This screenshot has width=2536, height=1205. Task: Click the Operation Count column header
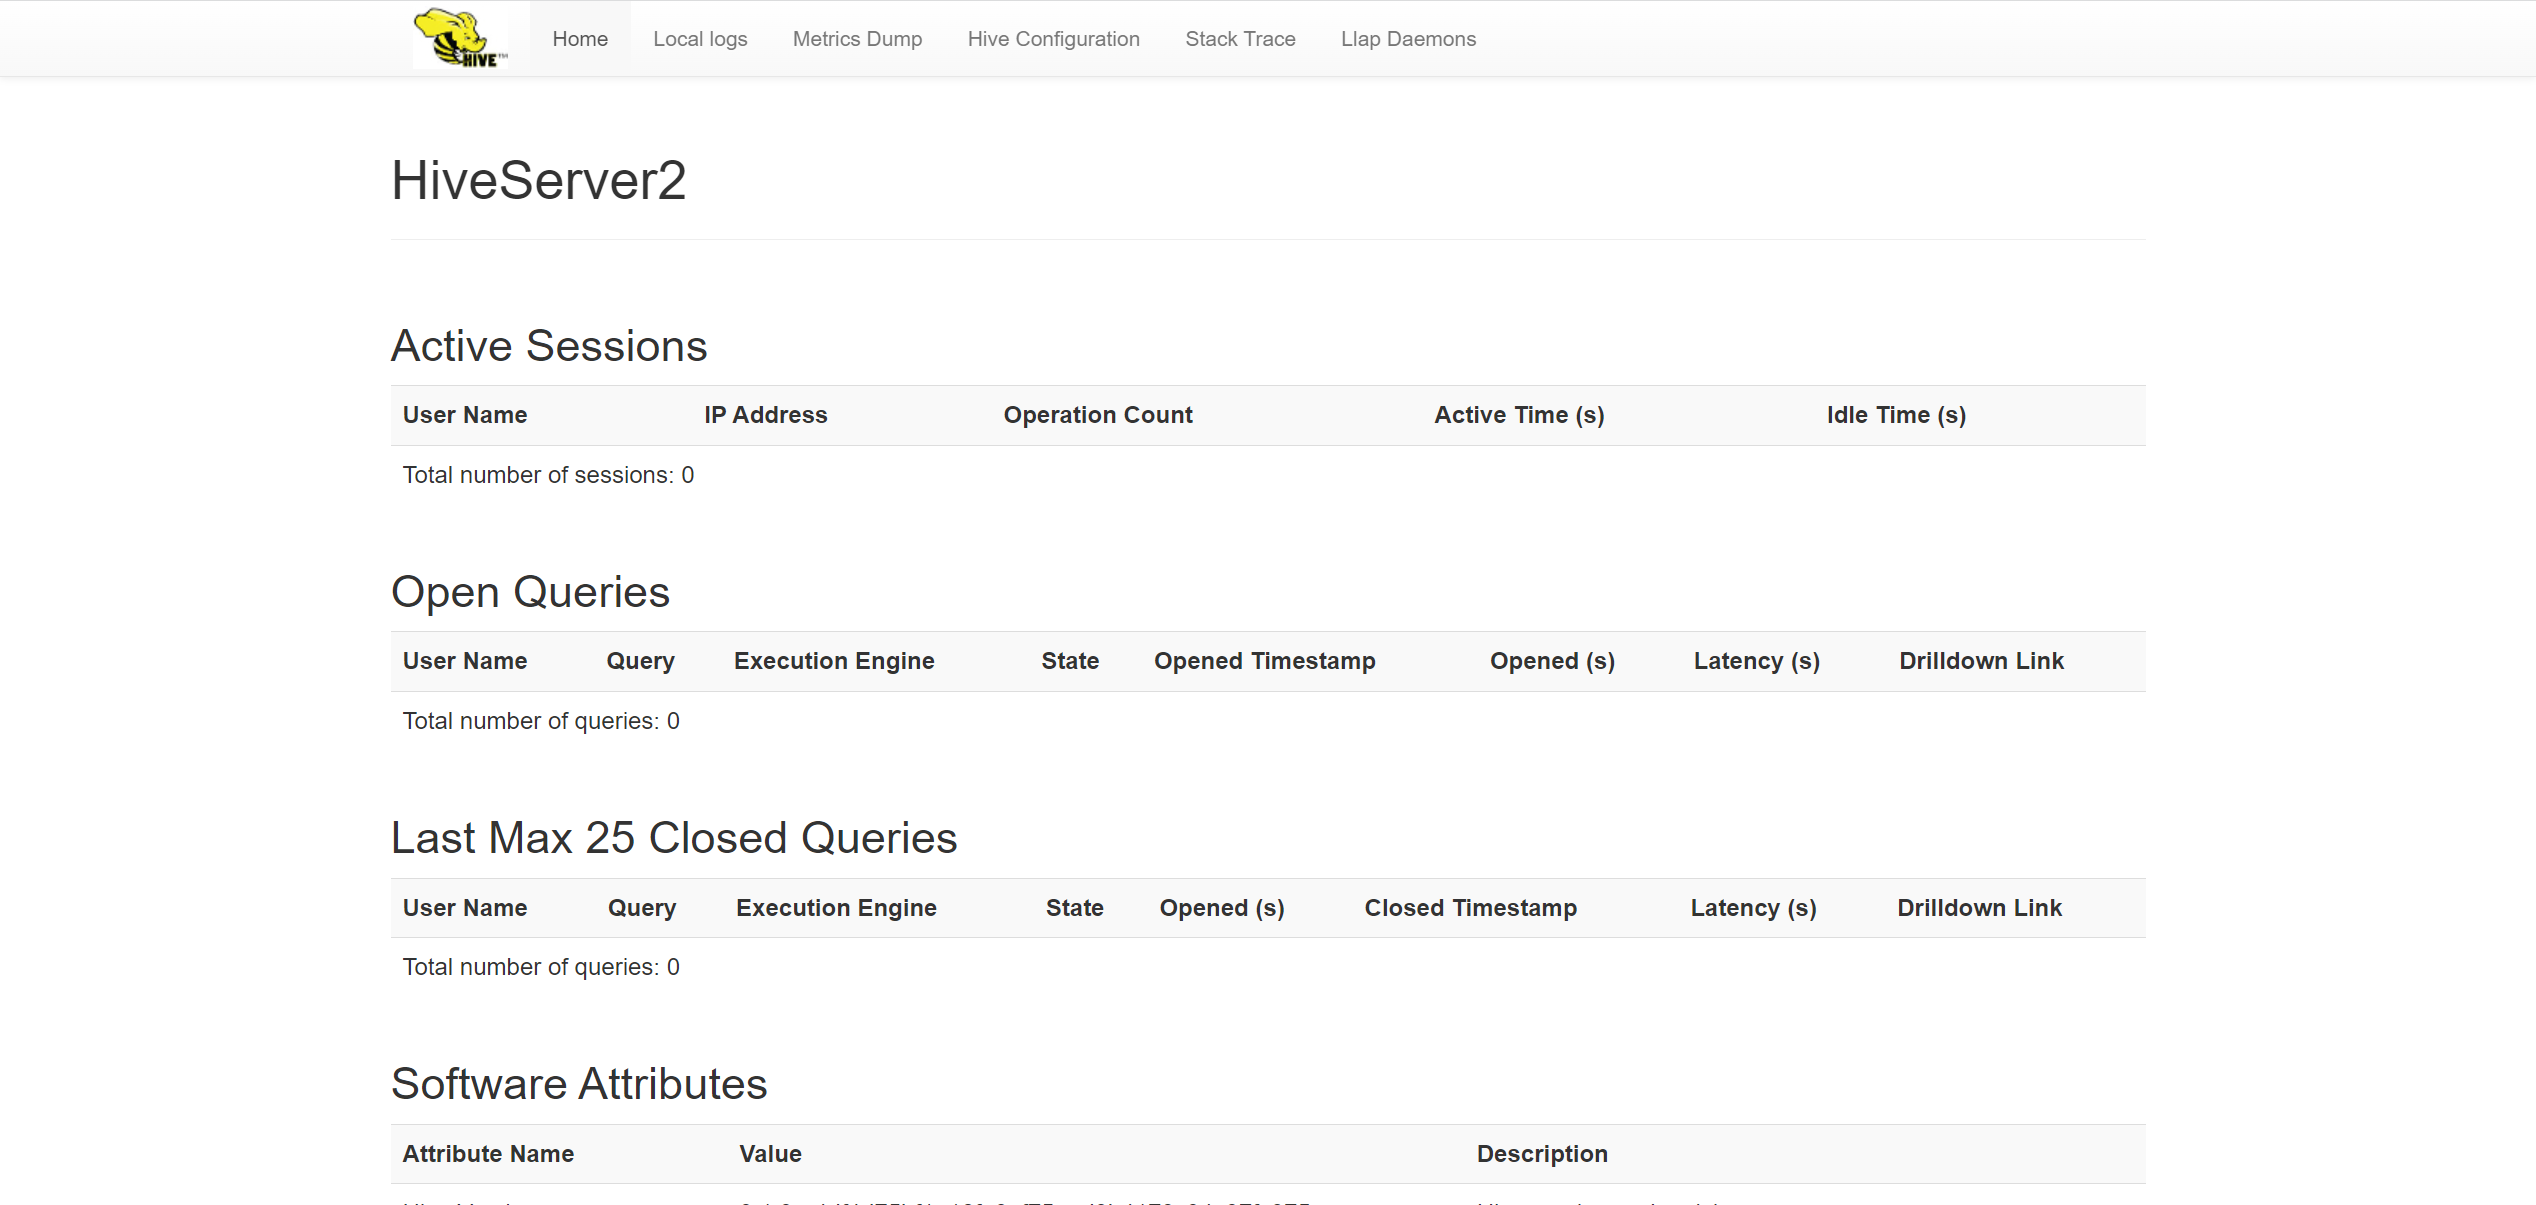point(1098,415)
